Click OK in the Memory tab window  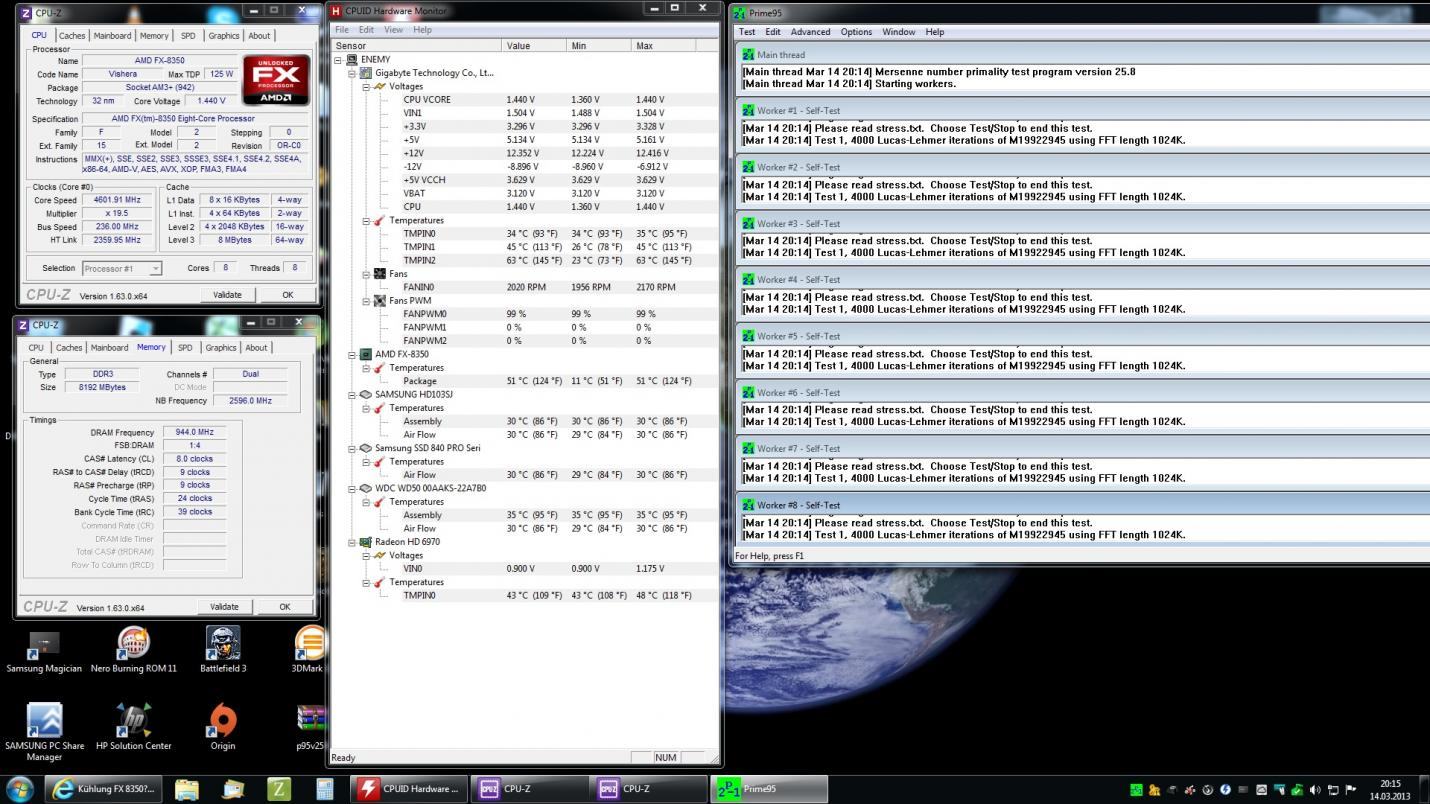click(x=285, y=607)
